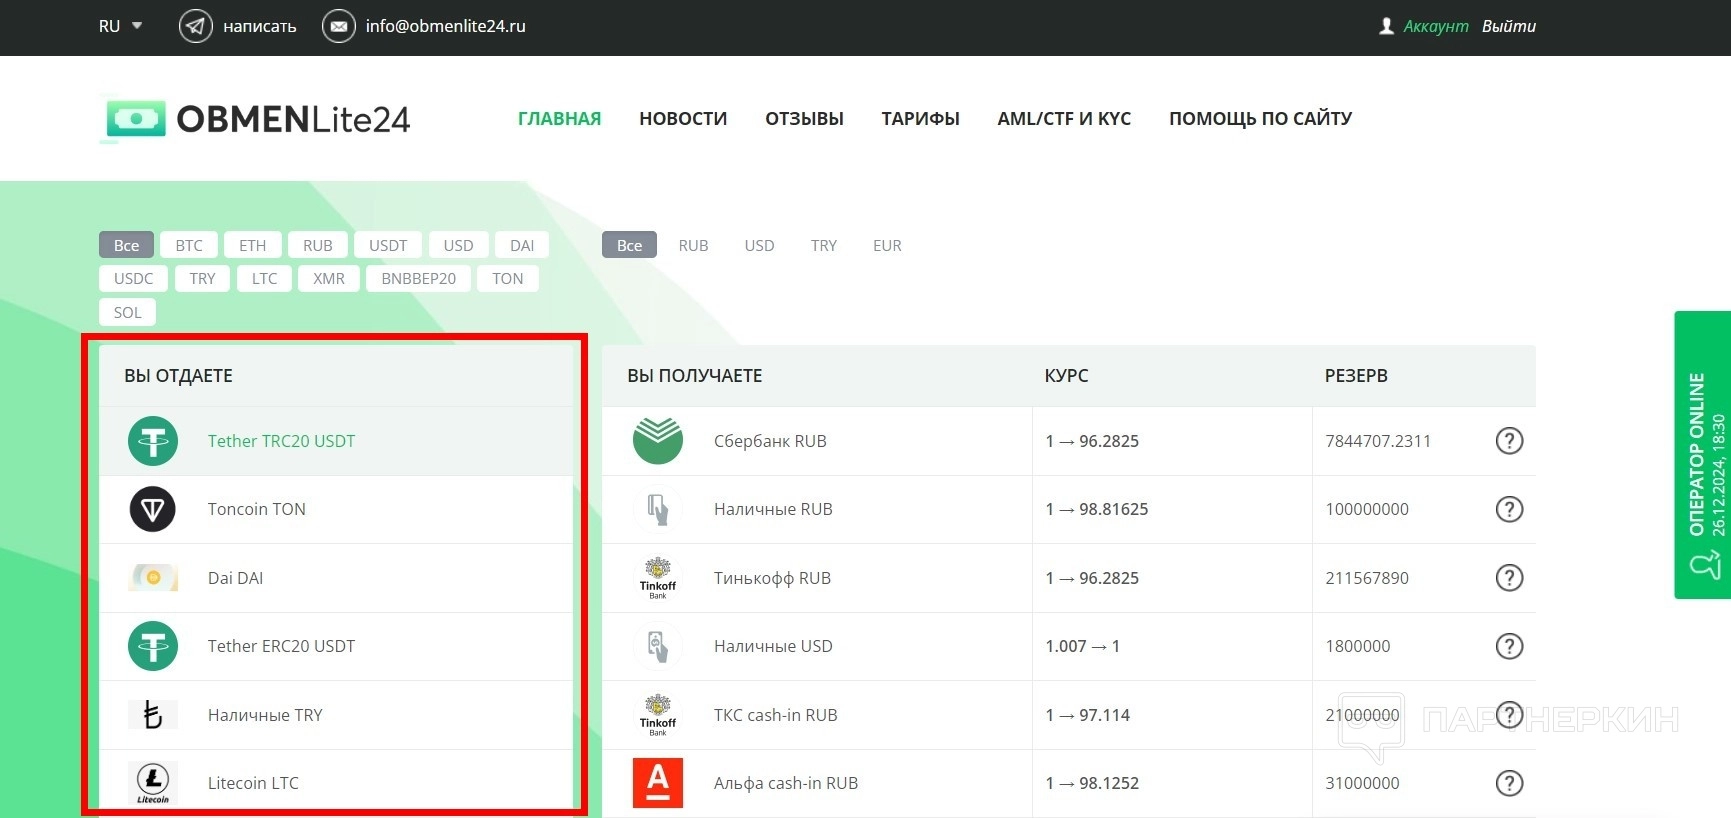Click the Tether TRC20 USDT coin icon
Screen dimensions: 1731x818
click(x=153, y=441)
